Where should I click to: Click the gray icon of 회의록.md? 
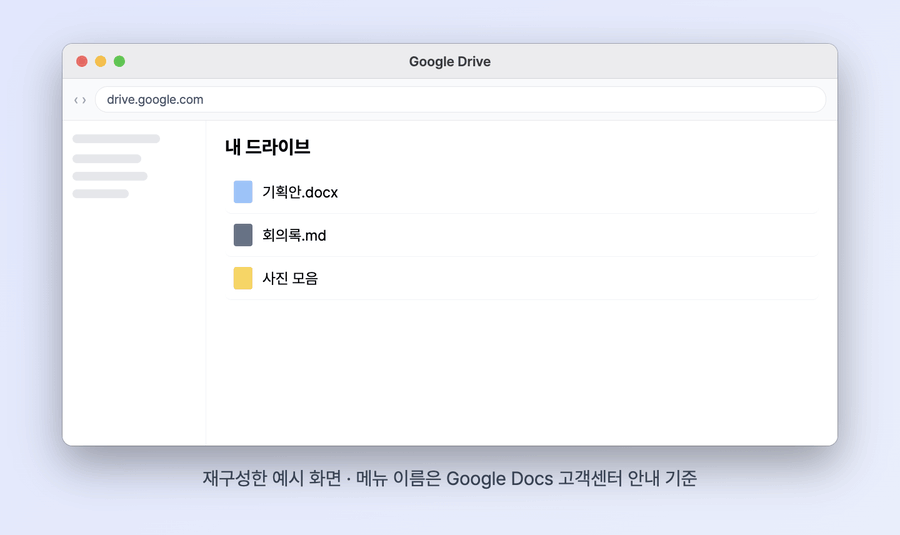click(243, 235)
